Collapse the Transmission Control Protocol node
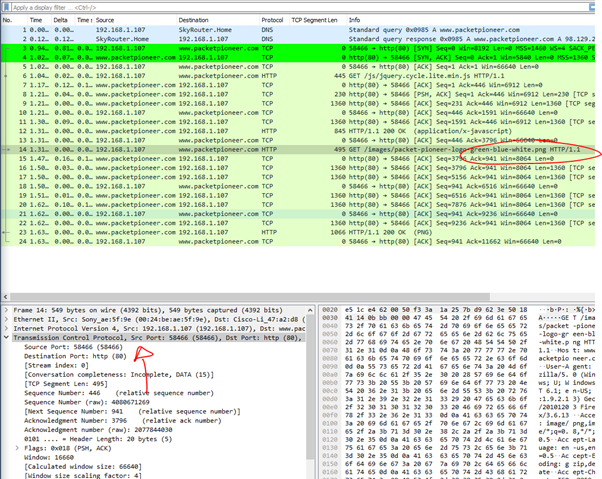This screenshot has width=602, height=479. (x=6, y=338)
